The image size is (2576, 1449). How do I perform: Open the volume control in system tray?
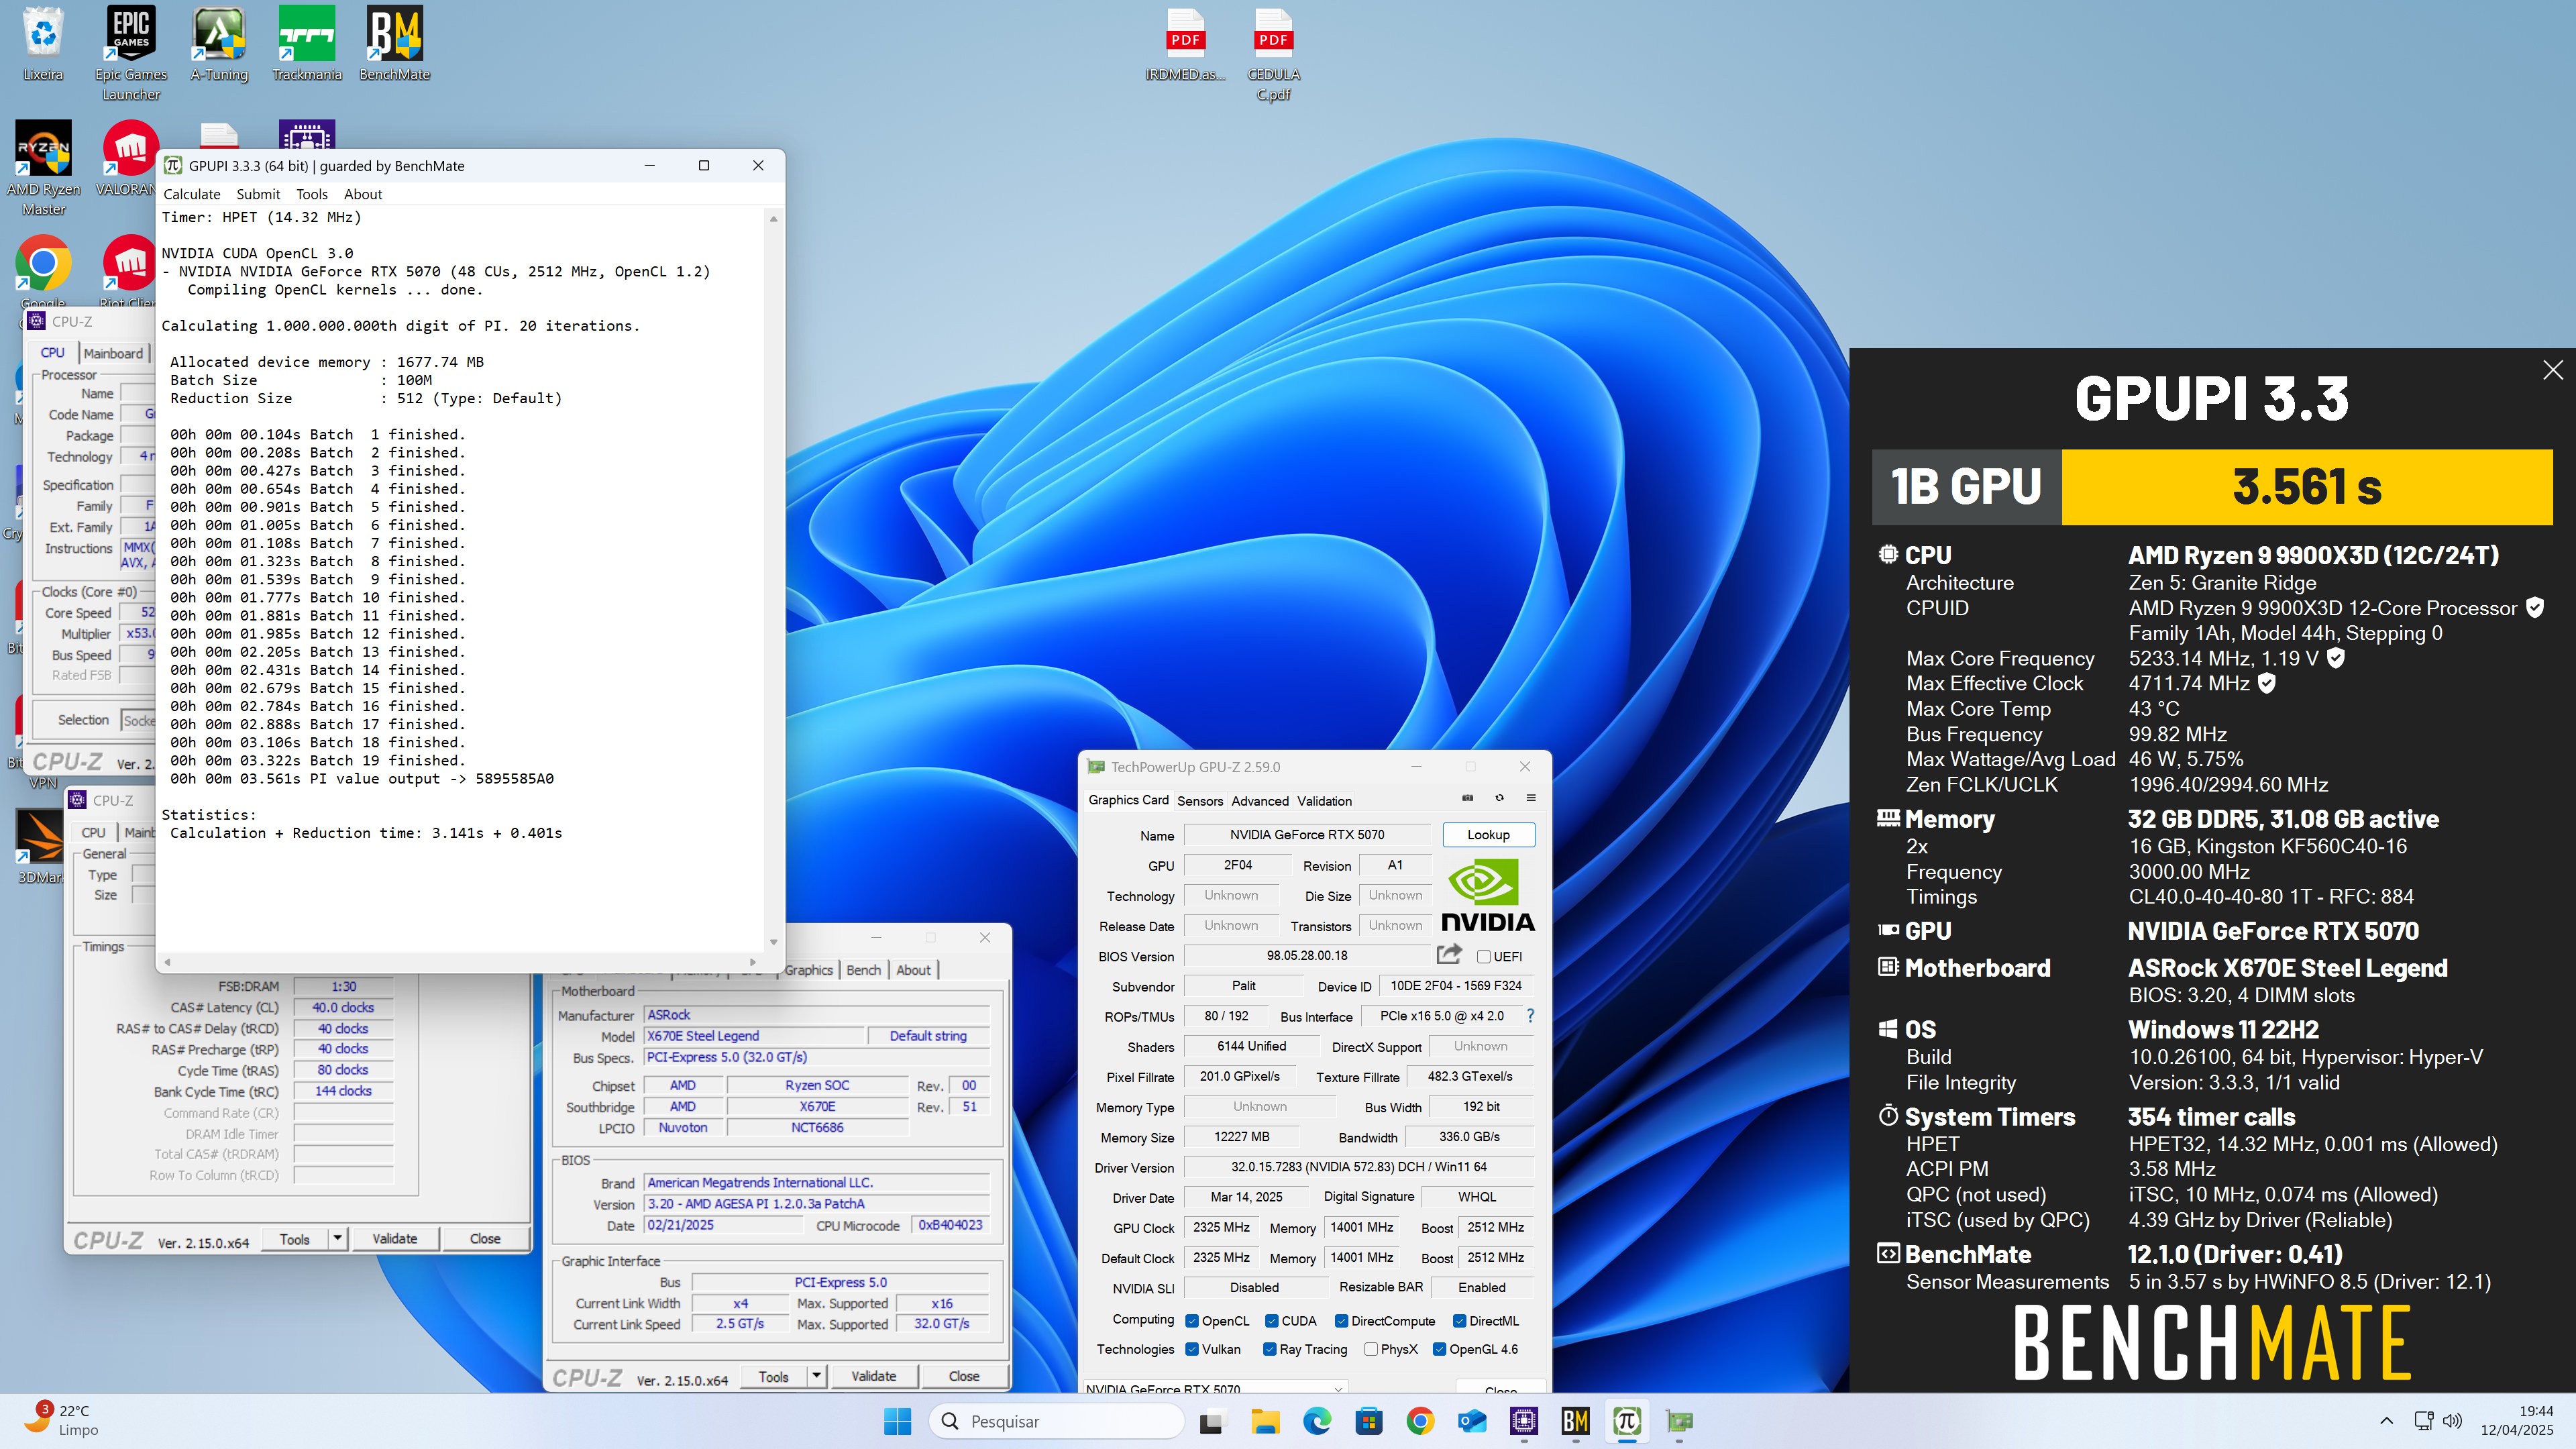coord(2453,1421)
